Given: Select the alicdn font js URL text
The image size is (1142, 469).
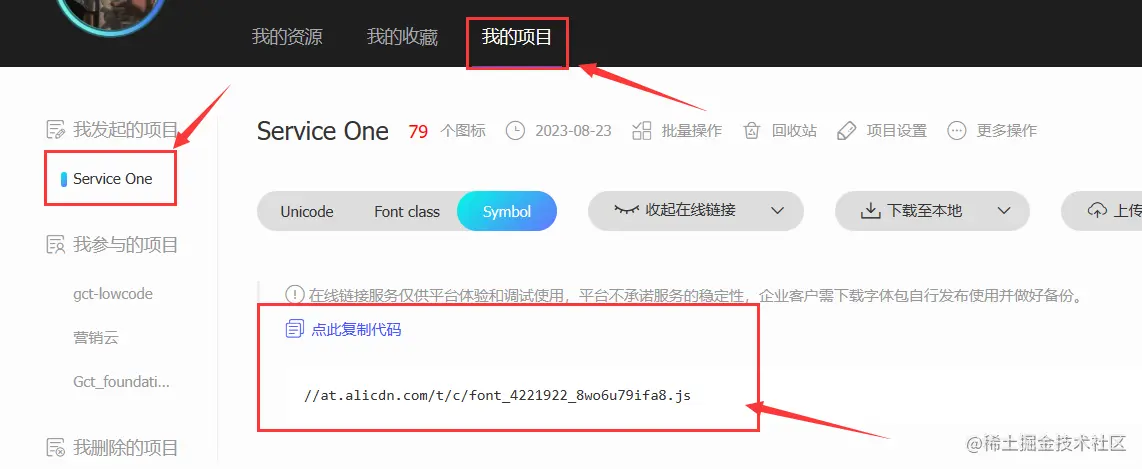Looking at the screenshot, I should click(497, 396).
